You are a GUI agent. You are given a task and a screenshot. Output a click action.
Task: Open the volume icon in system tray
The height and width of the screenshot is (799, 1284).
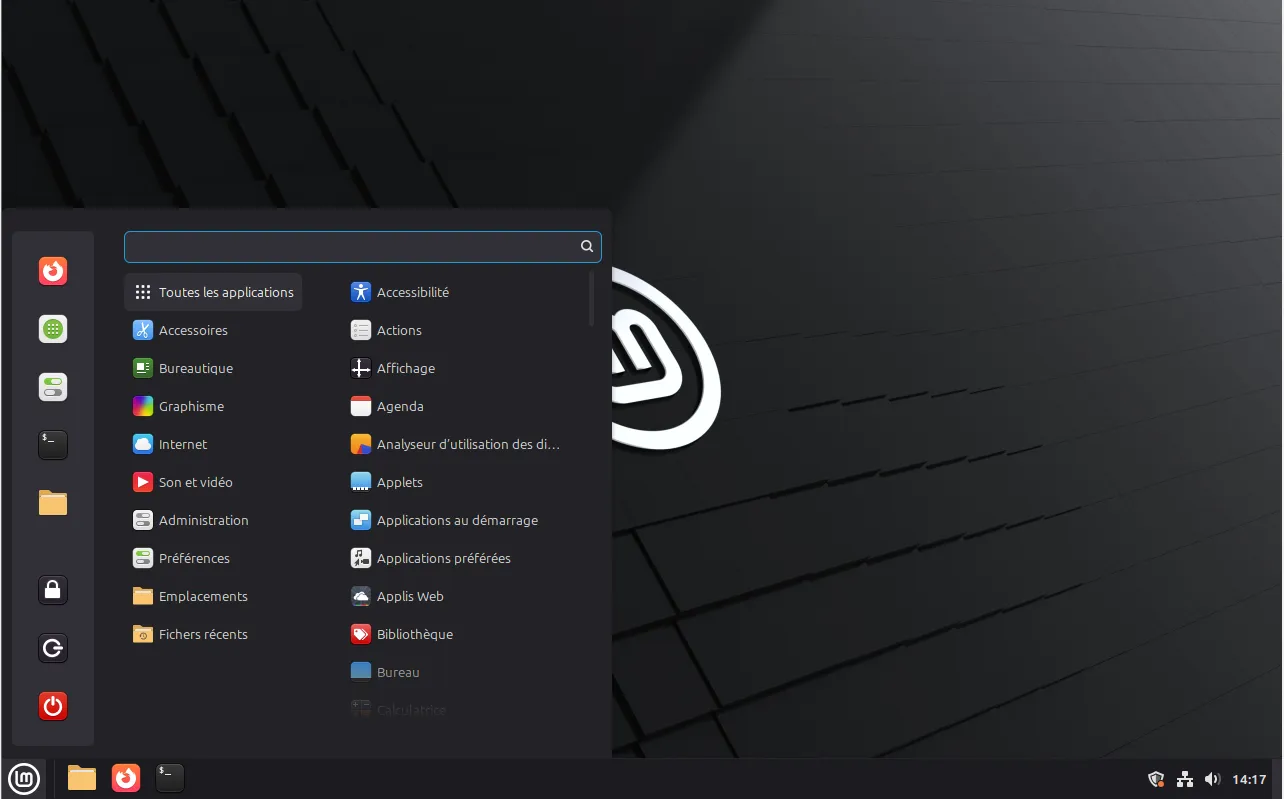tap(1213, 779)
